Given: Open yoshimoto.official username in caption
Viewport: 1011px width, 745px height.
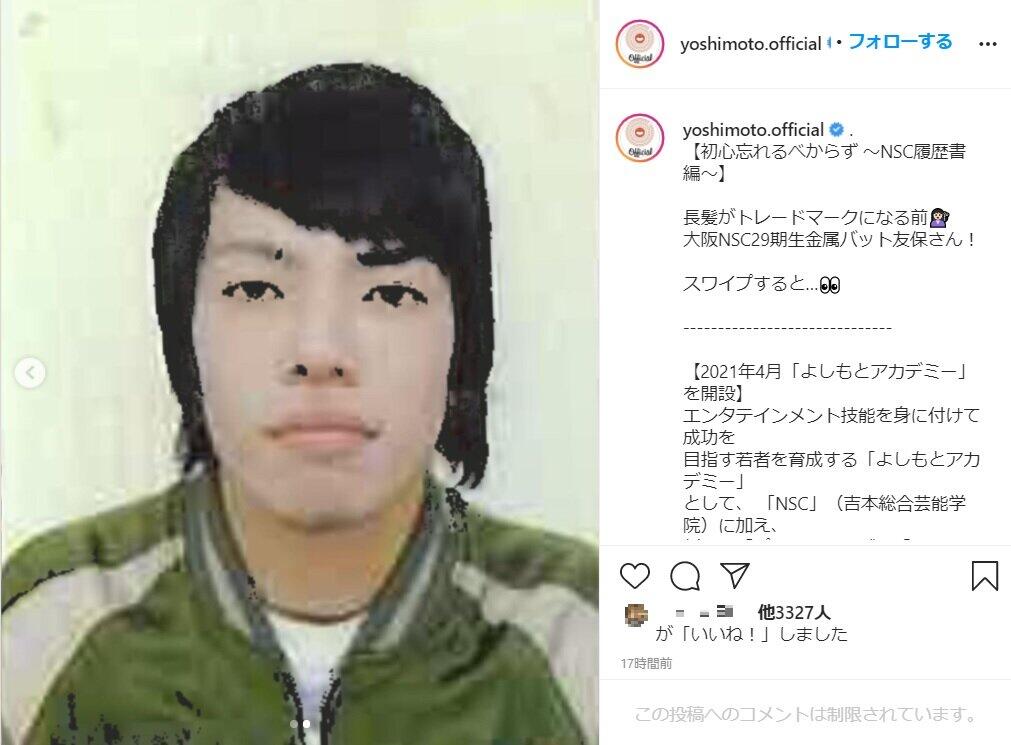Looking at the screenshot, I should [x=753, y=130].
